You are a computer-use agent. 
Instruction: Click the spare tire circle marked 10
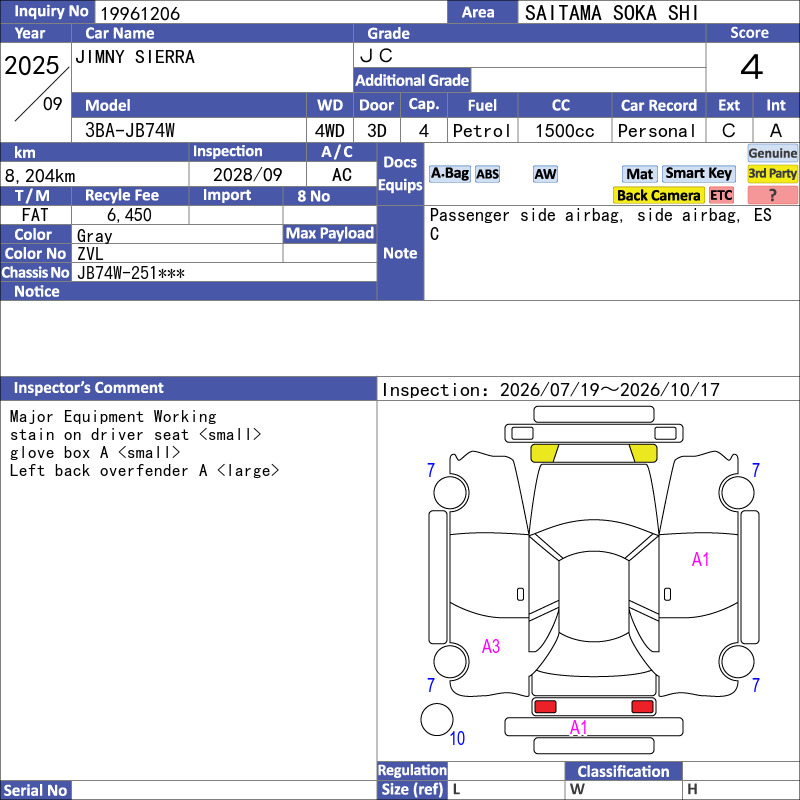tap(437, 719)
